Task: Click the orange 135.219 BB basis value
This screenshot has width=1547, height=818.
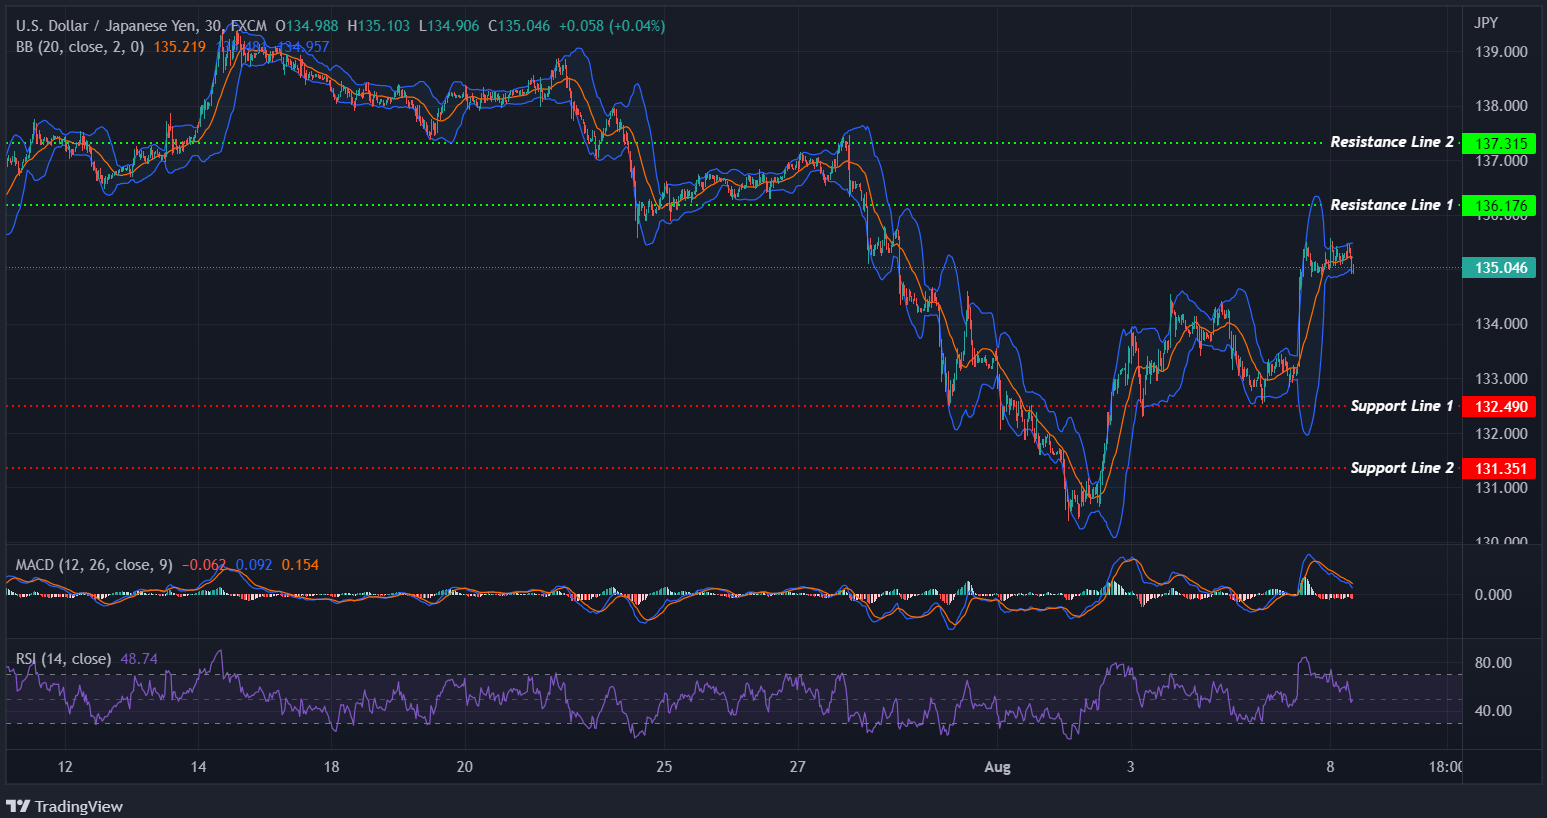Action: [x=180, y=46]
